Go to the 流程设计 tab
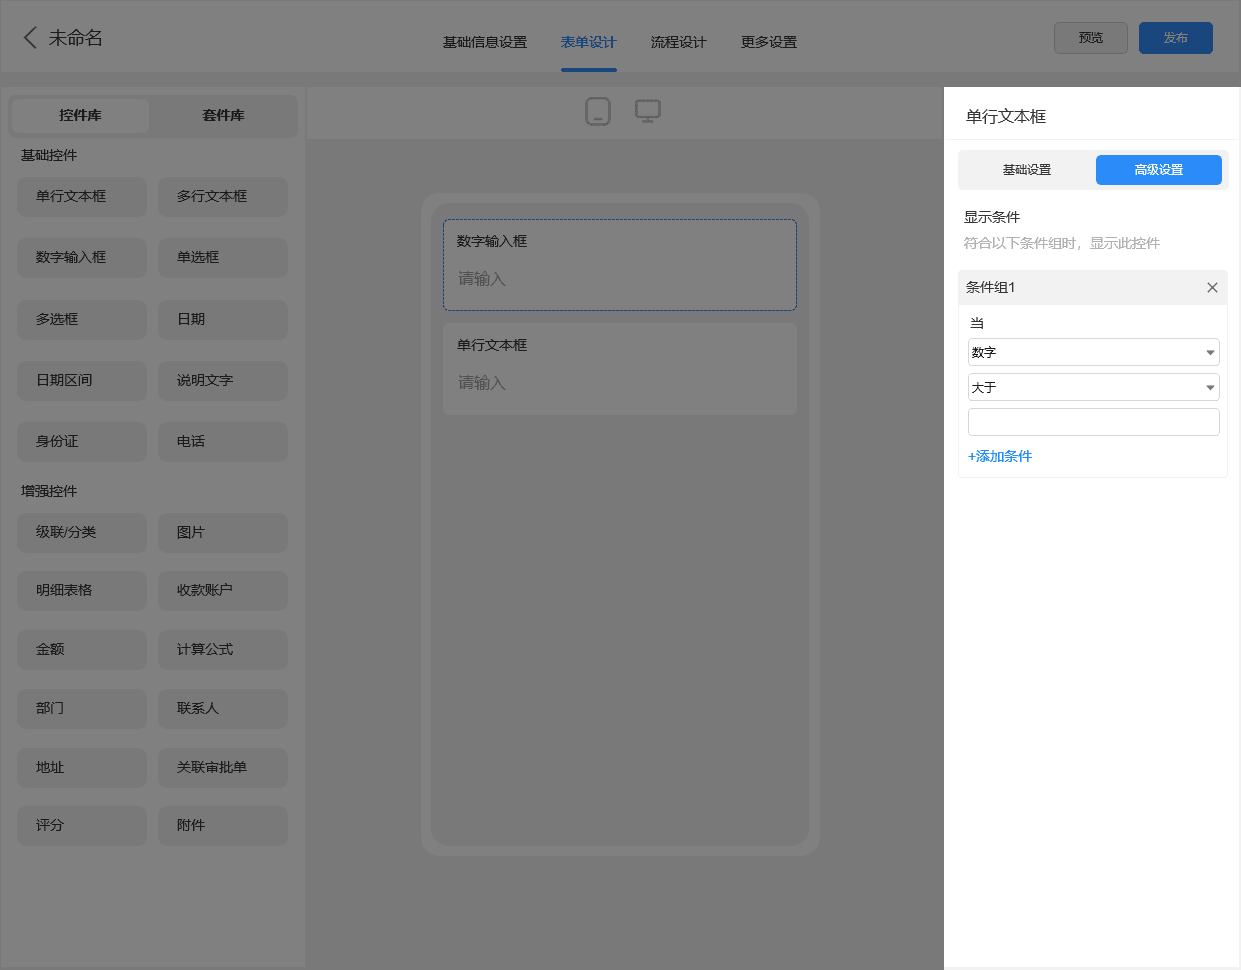This screenshot has width=1241, height=970. pos(679,42)
